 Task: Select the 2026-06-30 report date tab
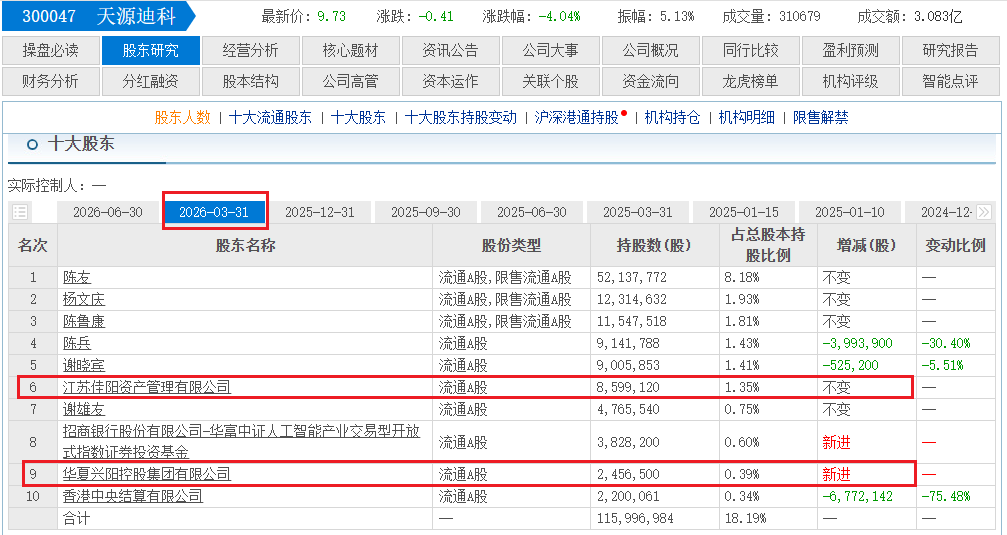(108, 212)
